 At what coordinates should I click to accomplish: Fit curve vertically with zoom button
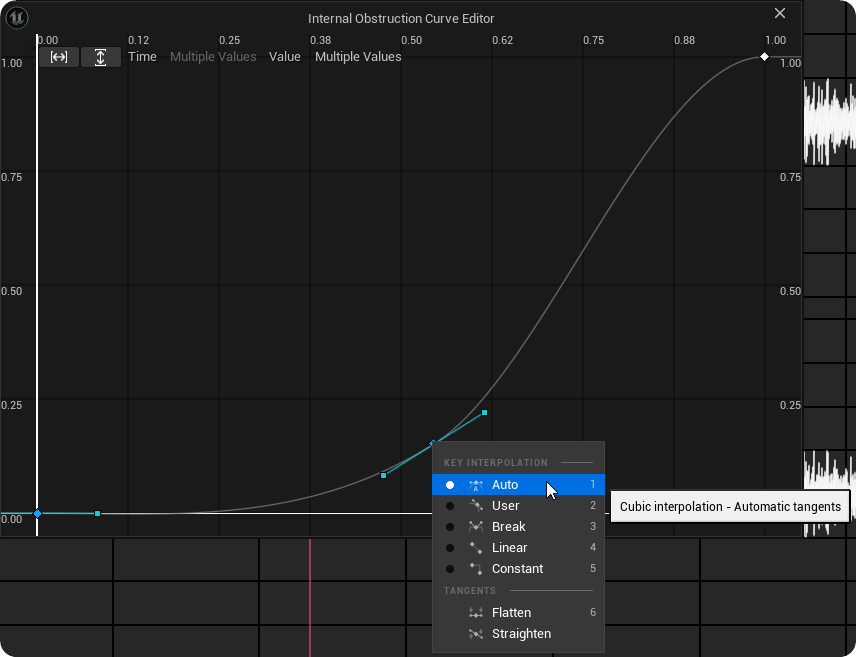coord(100,57)
